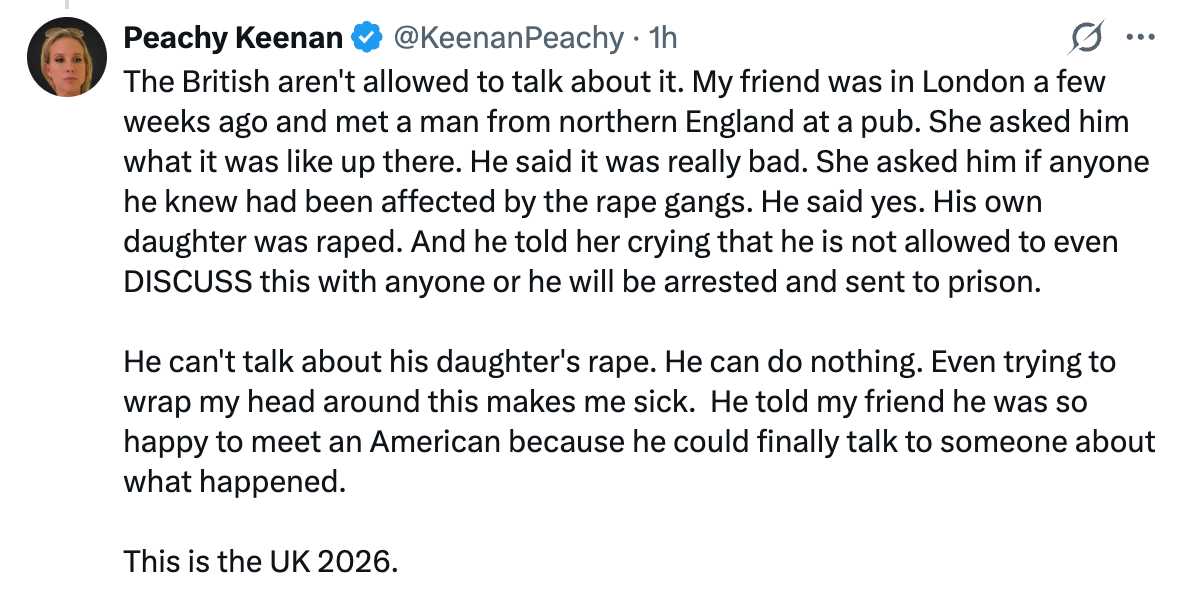Open Peachy Keenan's profile picture

coord(67,57)
